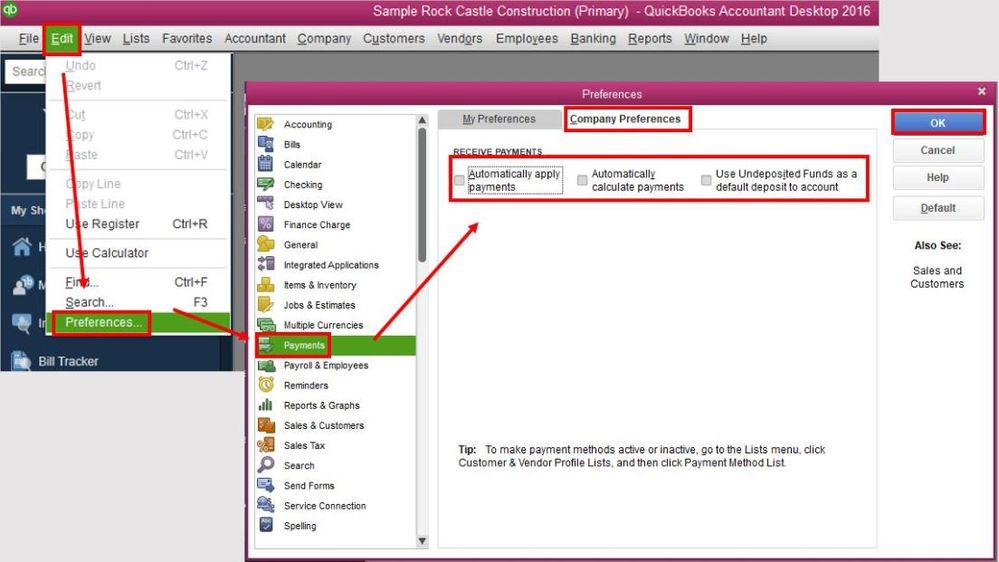The height and width of the screenshot is (562, 999).
Task: Click the Checking preferences icon
Action: pyautogui.click(x=266, y=184)
